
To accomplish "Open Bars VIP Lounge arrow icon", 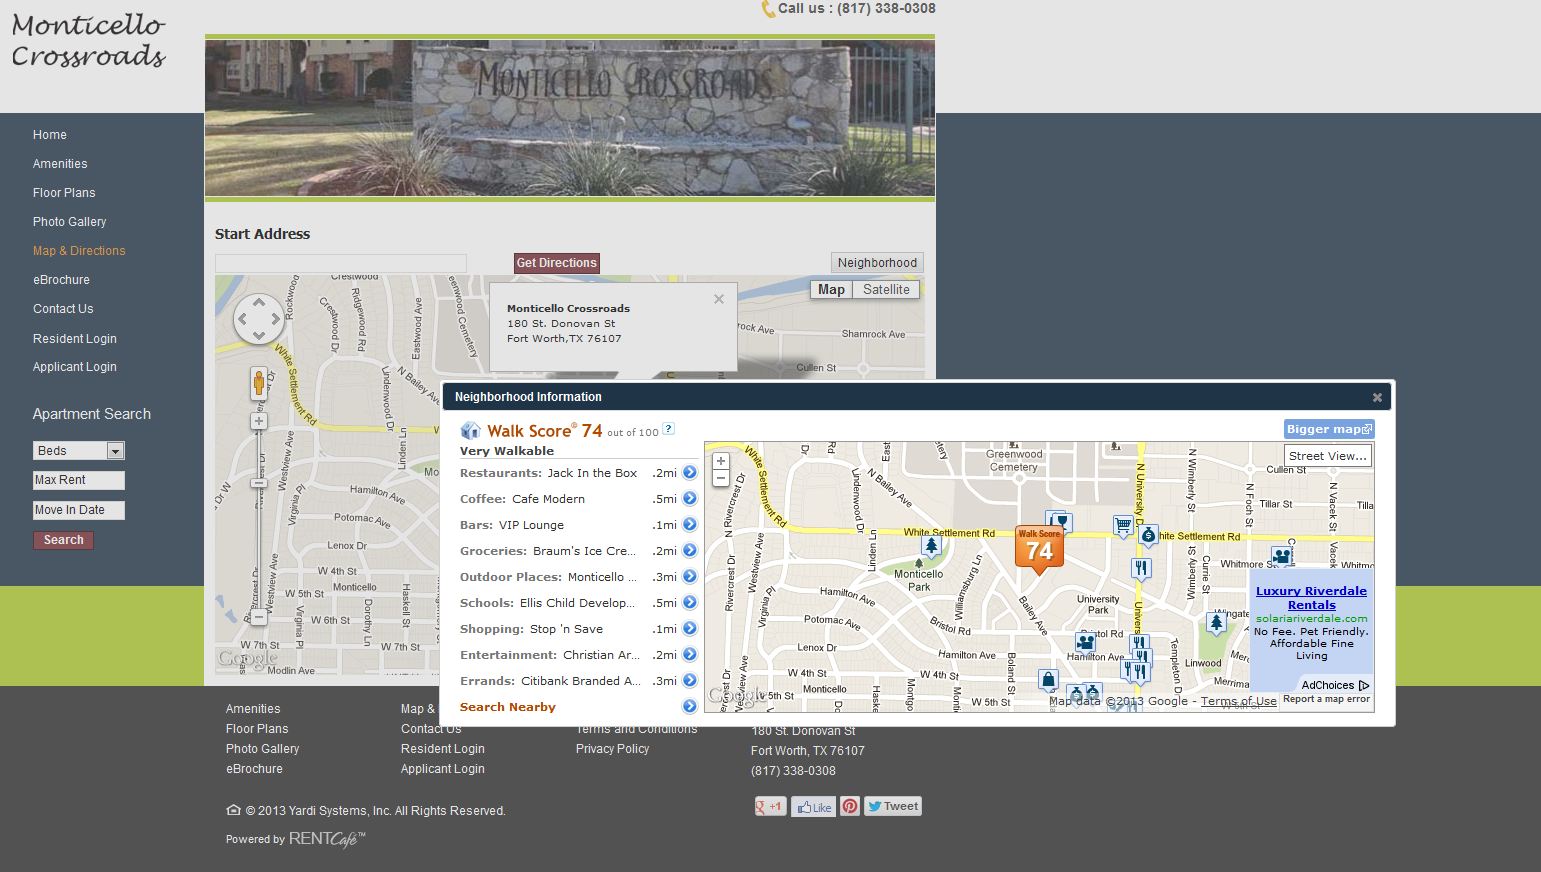I will (x=689, y=525).
